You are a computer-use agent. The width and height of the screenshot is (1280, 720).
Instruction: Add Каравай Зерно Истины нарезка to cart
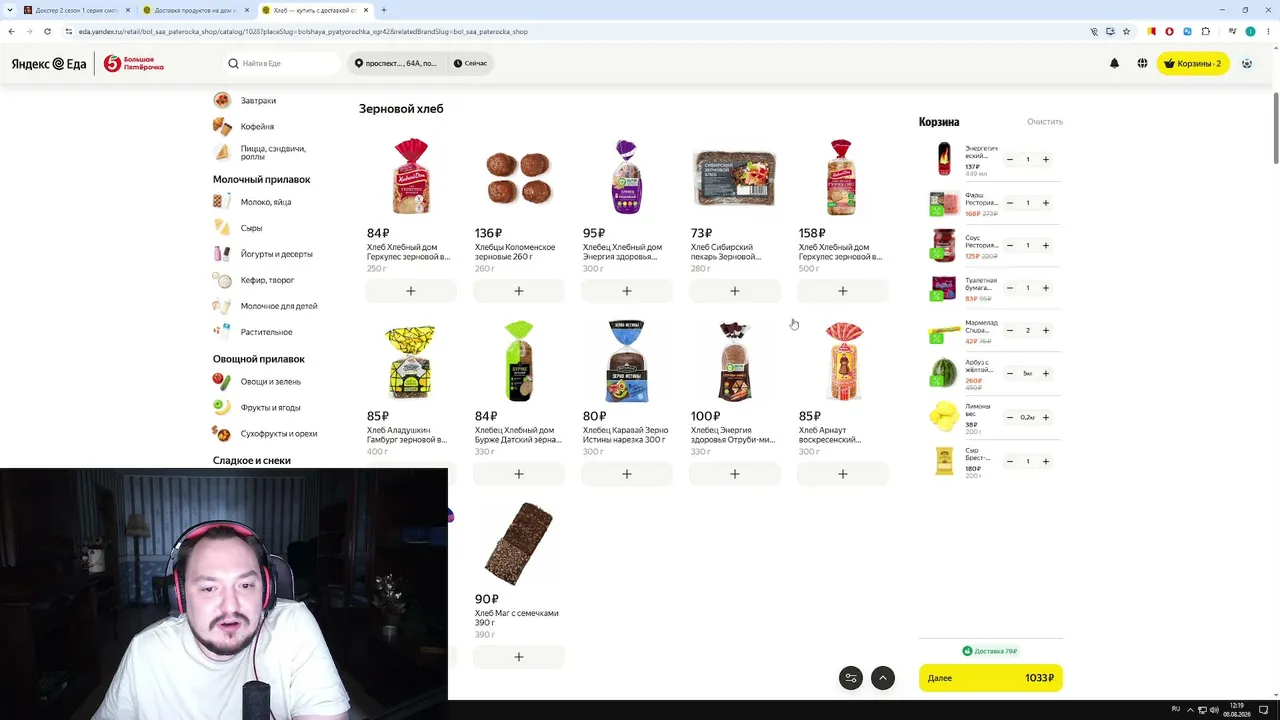[627, 474]
